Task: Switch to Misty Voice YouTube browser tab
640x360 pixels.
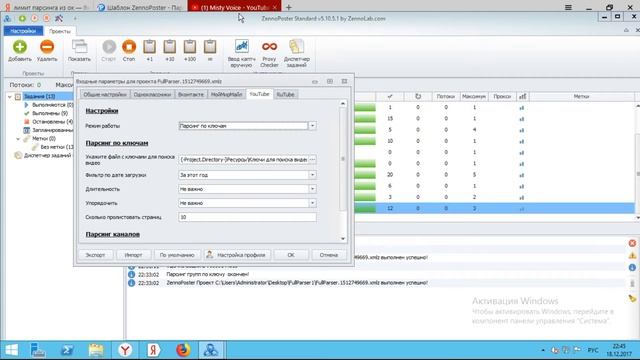Action: [233, 7]
